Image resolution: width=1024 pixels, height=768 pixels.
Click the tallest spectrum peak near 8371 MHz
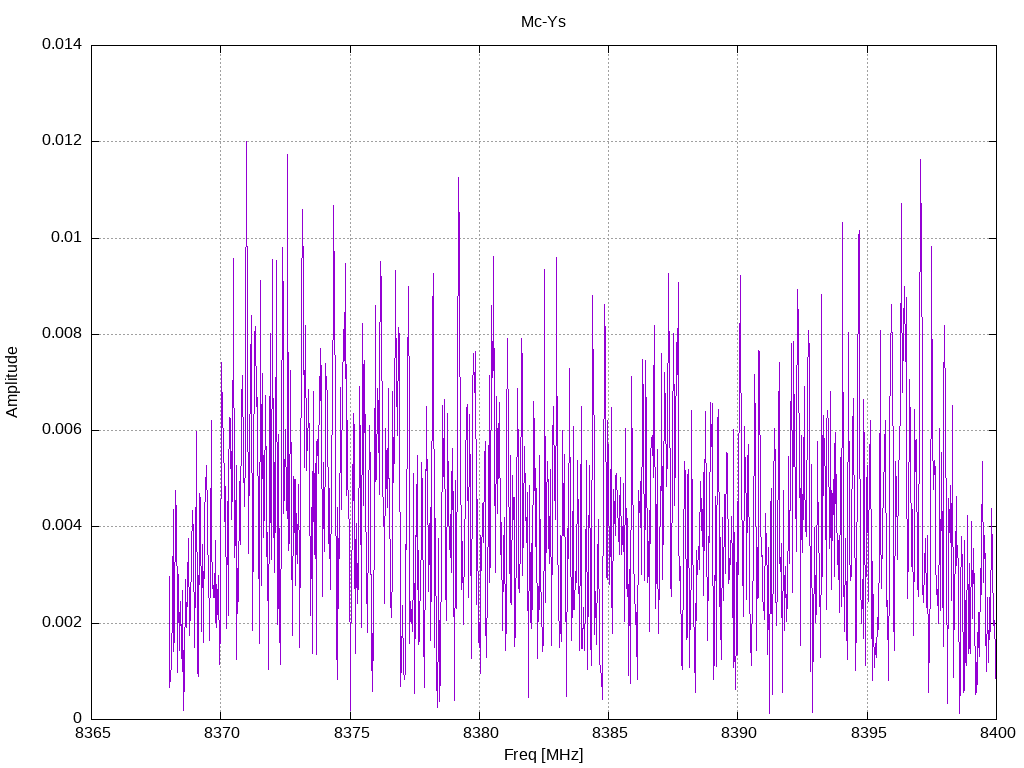tap(246, 143)
